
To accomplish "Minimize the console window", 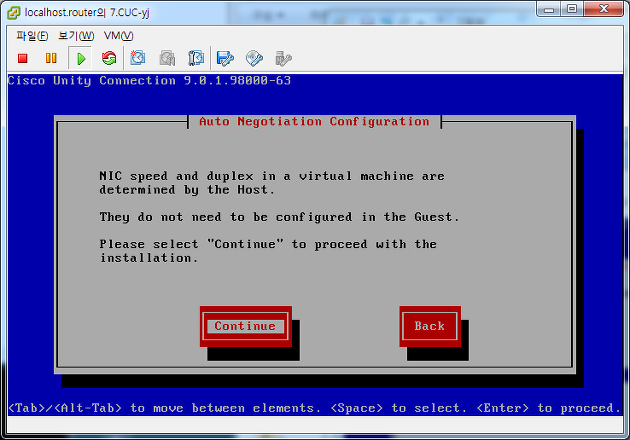I will tap(549, 10).
